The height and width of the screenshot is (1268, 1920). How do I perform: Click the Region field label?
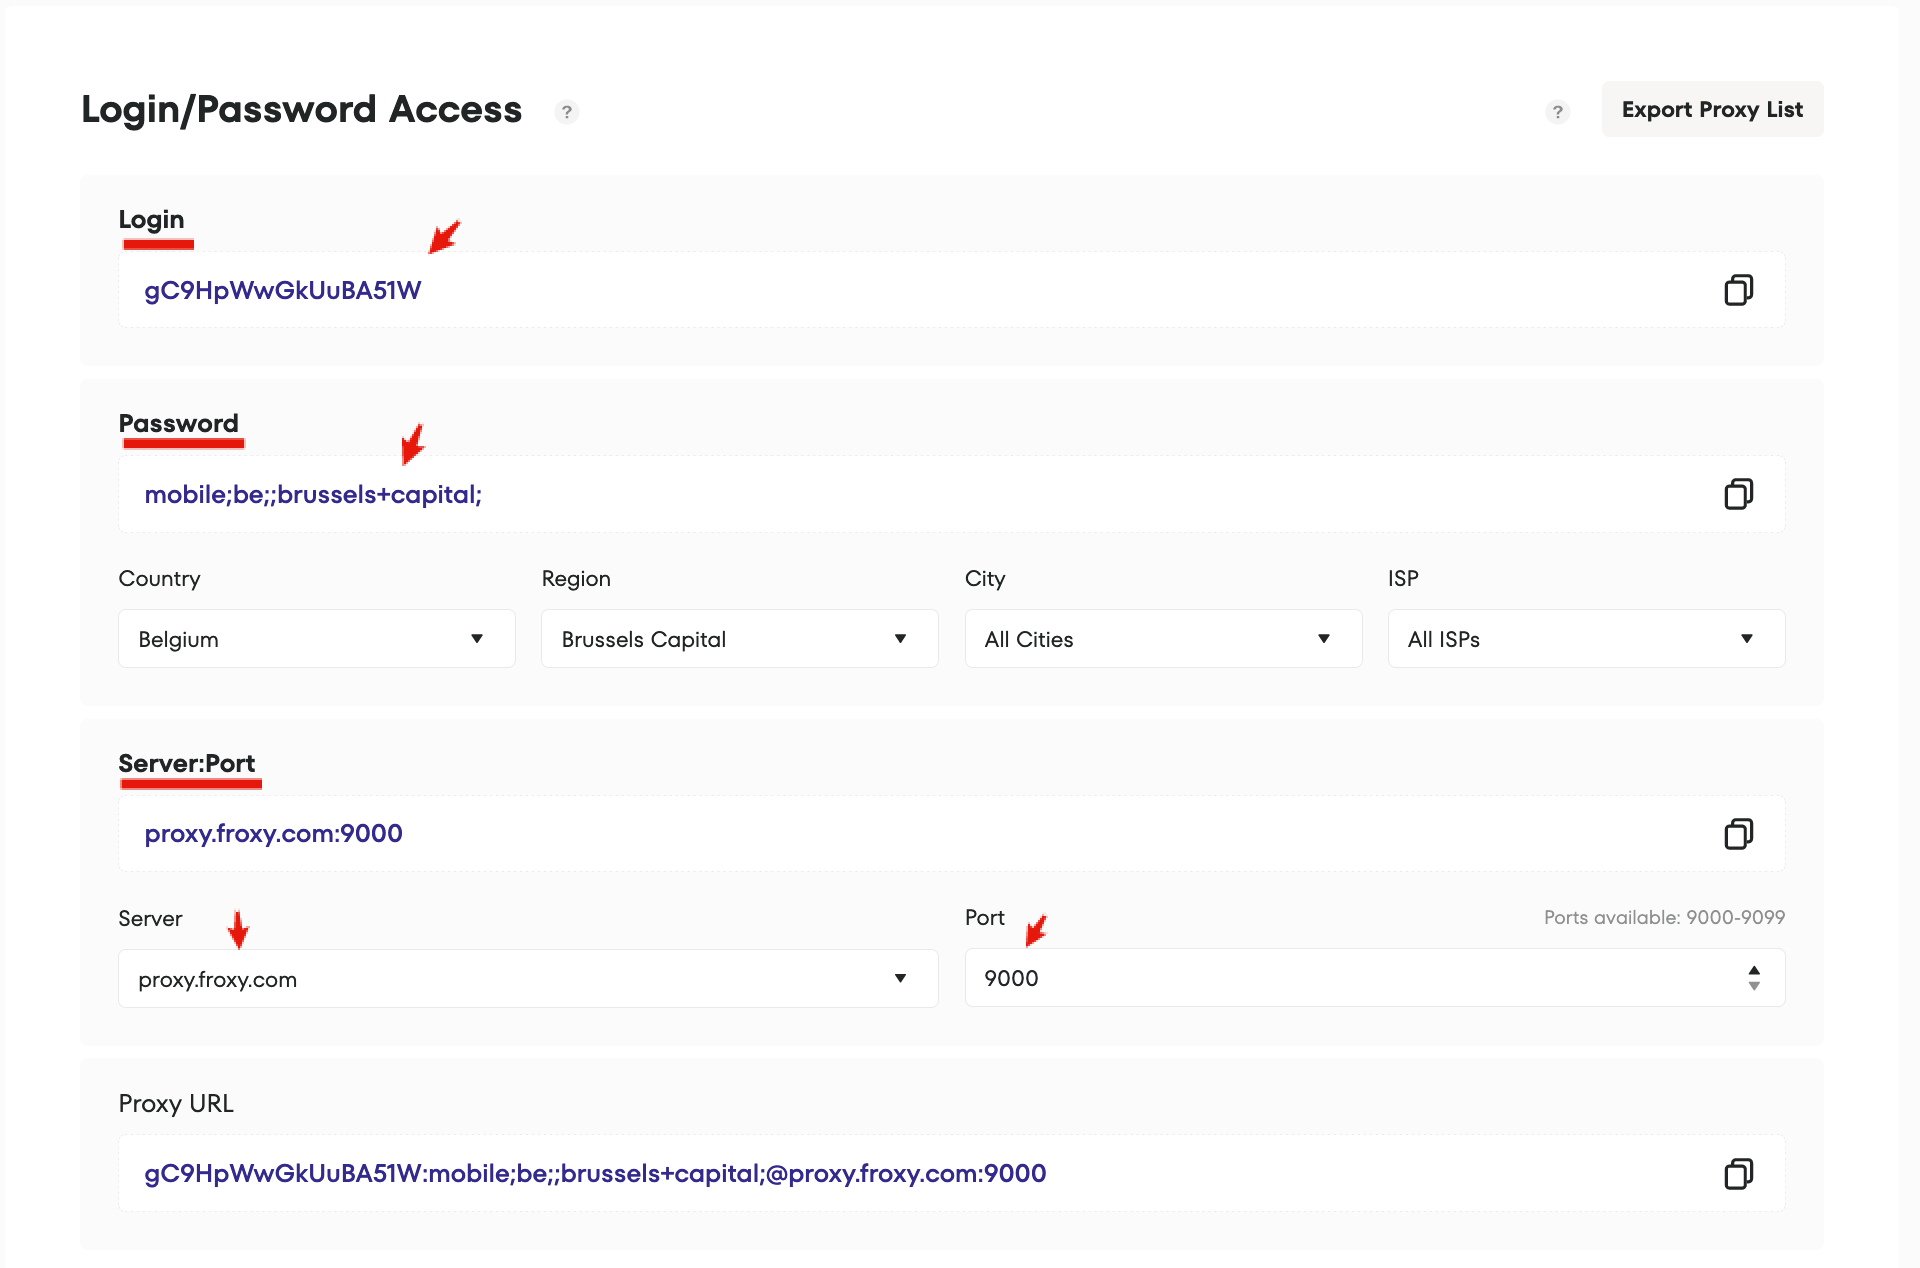point(576,578)
